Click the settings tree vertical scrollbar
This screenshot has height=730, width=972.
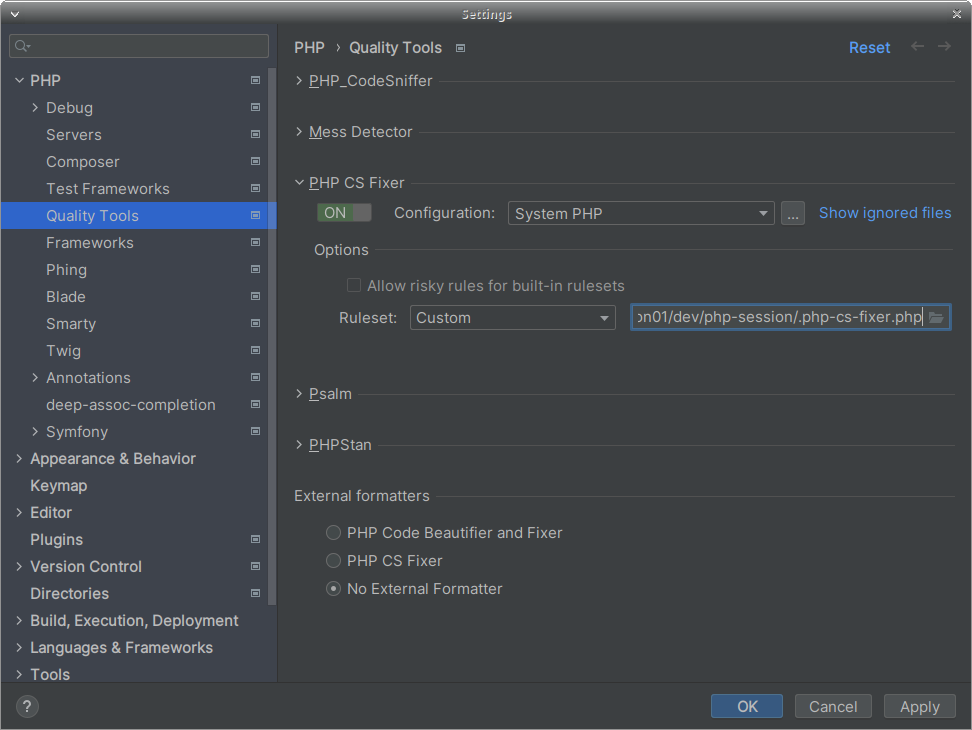[x=272, y=336]
